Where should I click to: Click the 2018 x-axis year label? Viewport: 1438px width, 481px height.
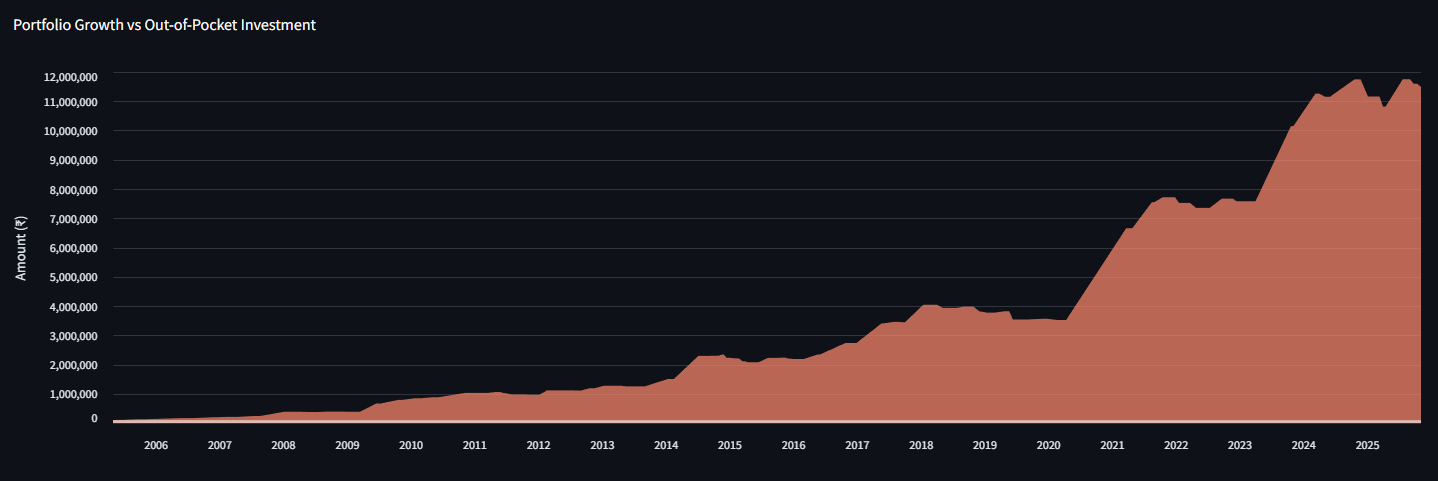(x=921, y=446)
